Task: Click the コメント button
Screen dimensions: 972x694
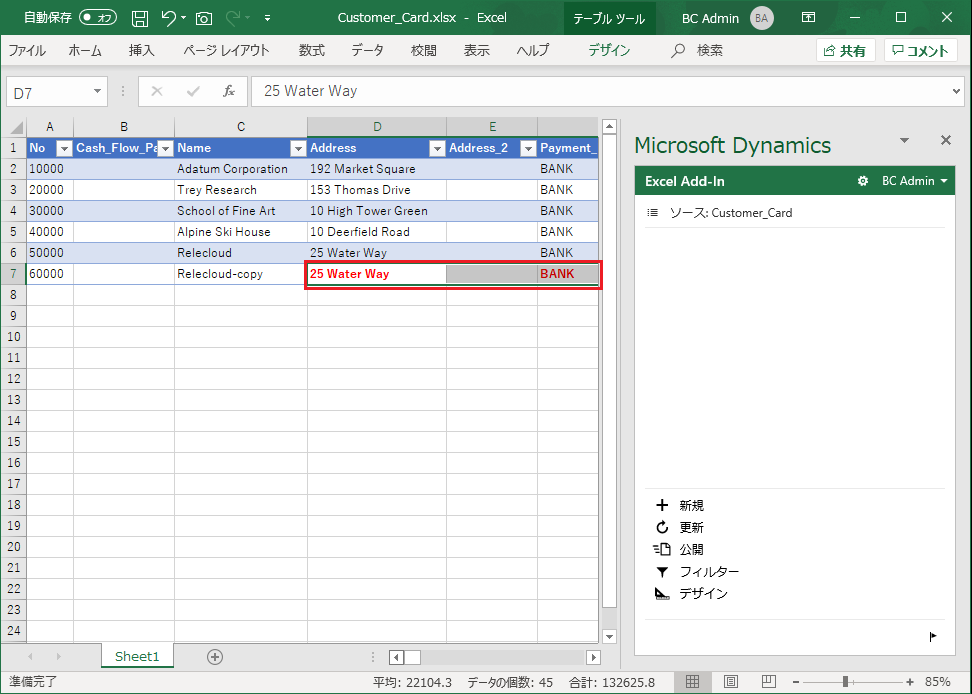Action: tap(921, 51)
